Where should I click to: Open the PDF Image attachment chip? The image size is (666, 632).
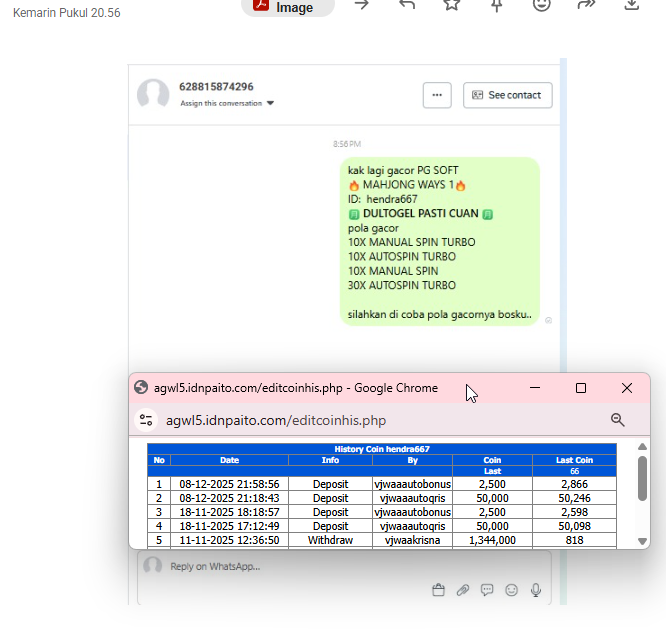point(288,6)
